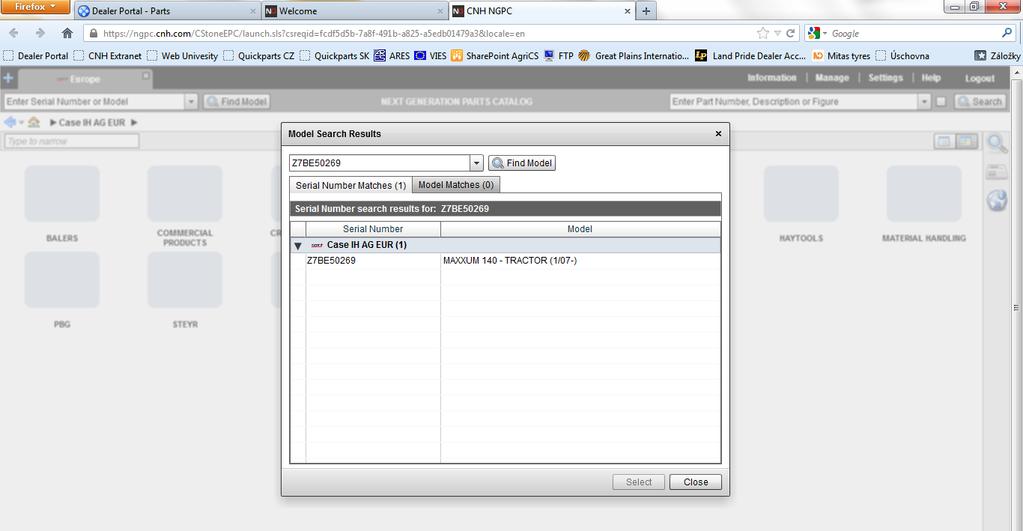Add a new catalog tab with plus icon
The width and height of the screenshot is (1023, 531).
(x=8, y=78)
